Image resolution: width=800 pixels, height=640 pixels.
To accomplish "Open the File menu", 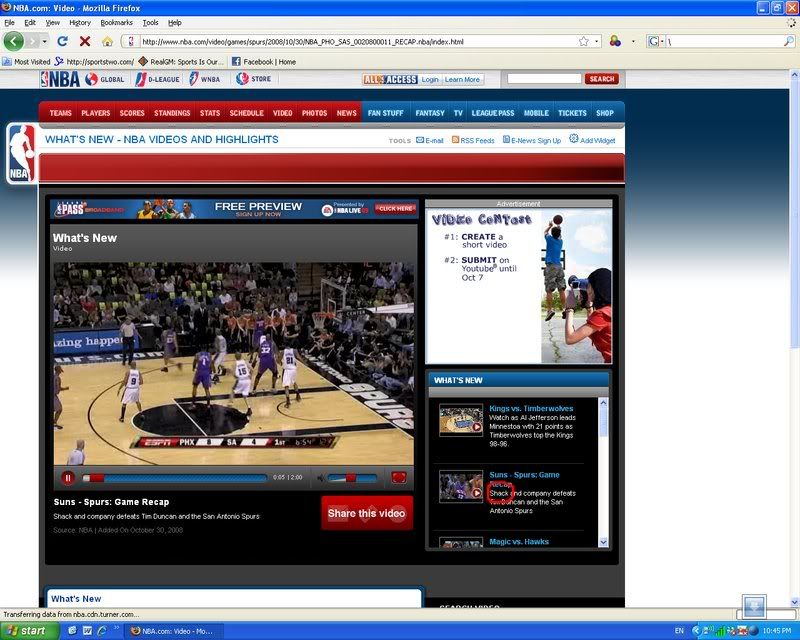I will [9, 22].
